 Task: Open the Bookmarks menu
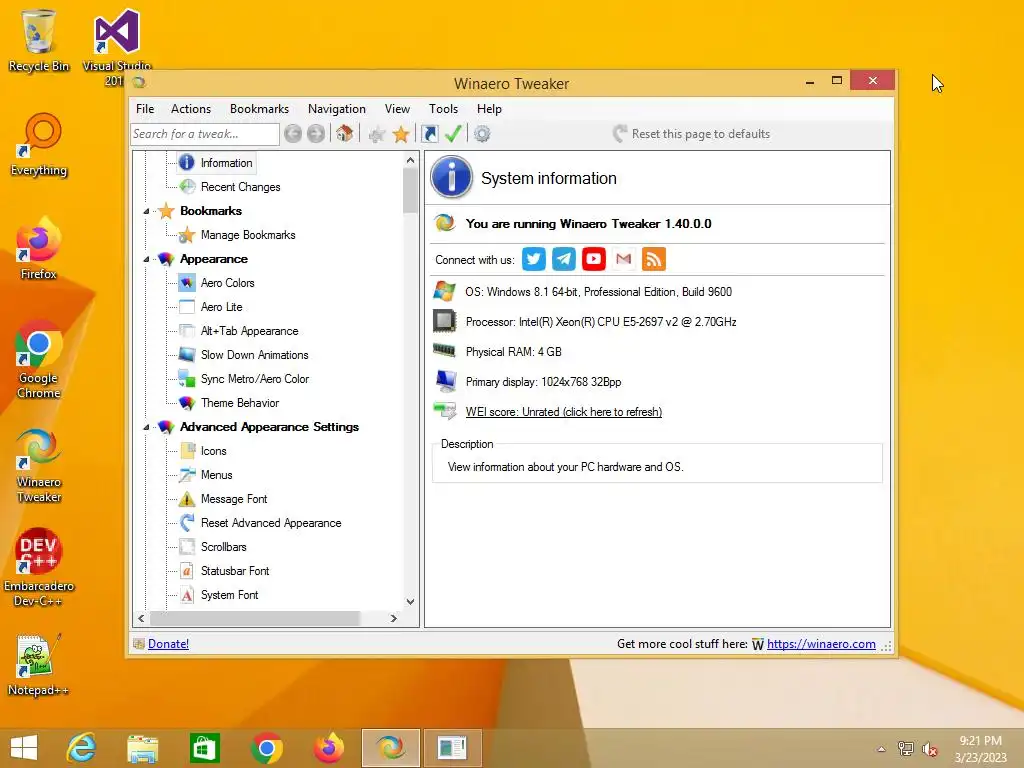(259, 109)
